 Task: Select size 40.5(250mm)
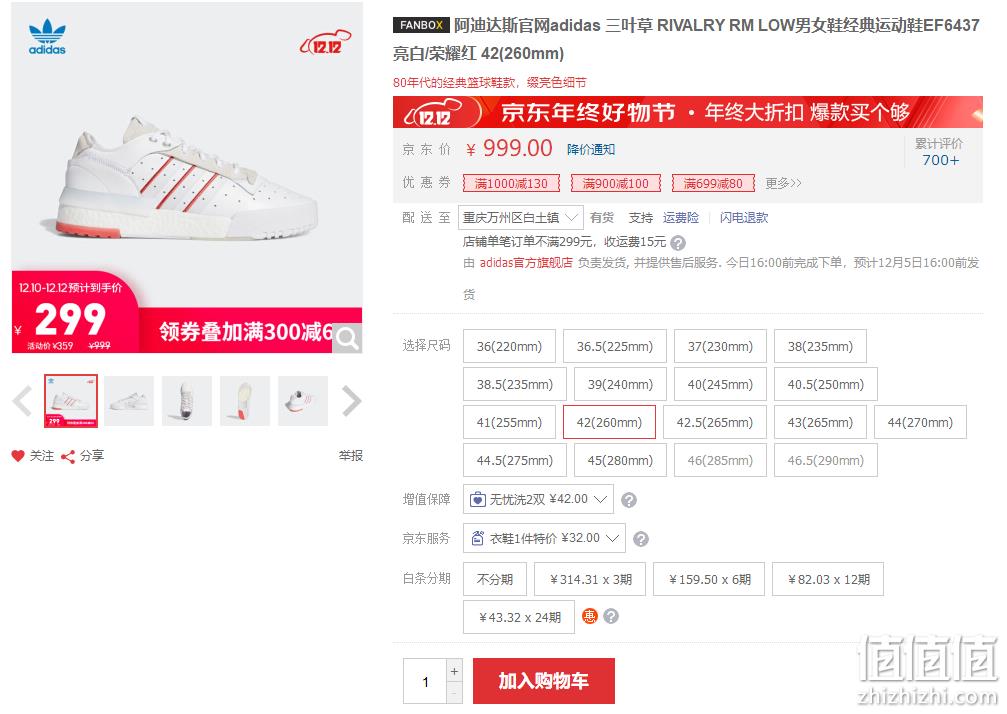tap(826, 385)
